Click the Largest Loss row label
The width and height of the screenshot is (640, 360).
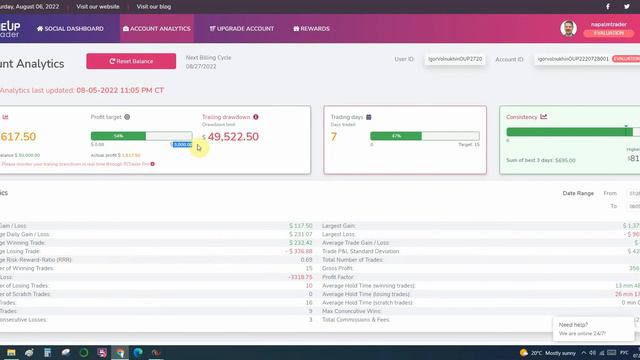click(x=339, y=234)
